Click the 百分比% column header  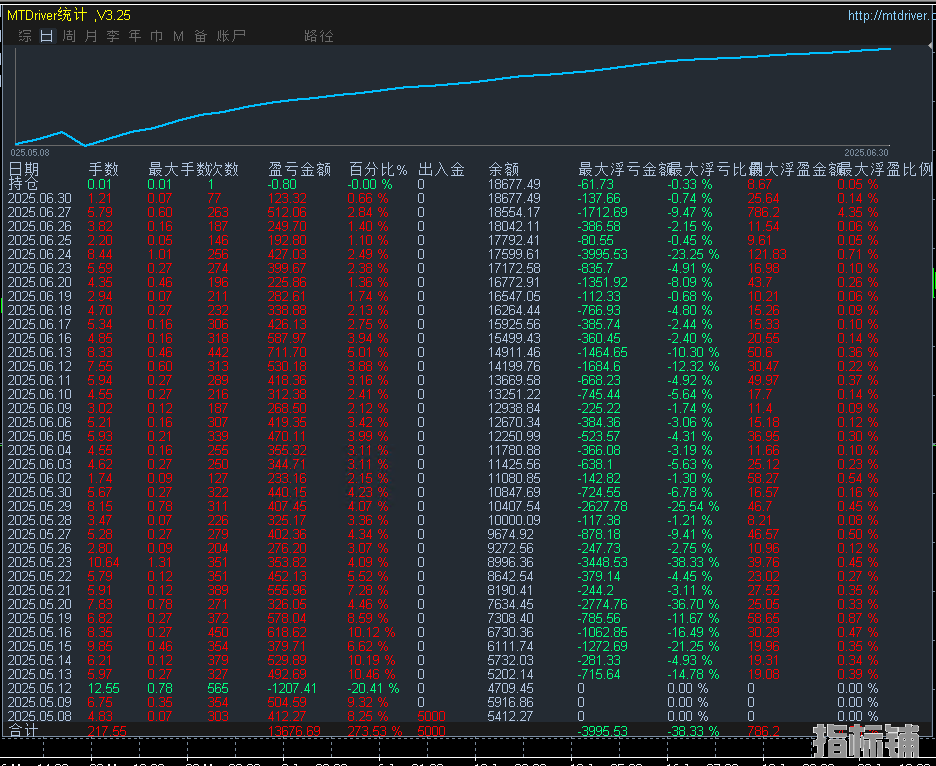click(378, 170)
